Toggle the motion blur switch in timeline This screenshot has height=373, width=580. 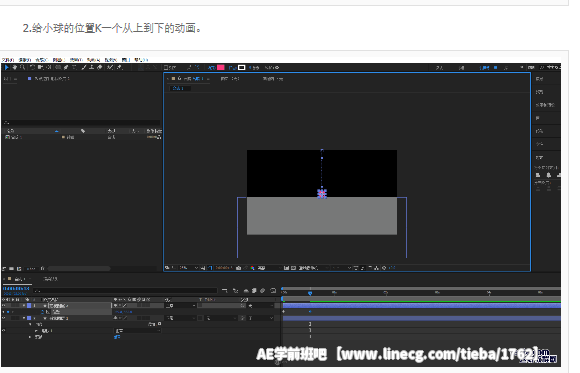[262, 291]
